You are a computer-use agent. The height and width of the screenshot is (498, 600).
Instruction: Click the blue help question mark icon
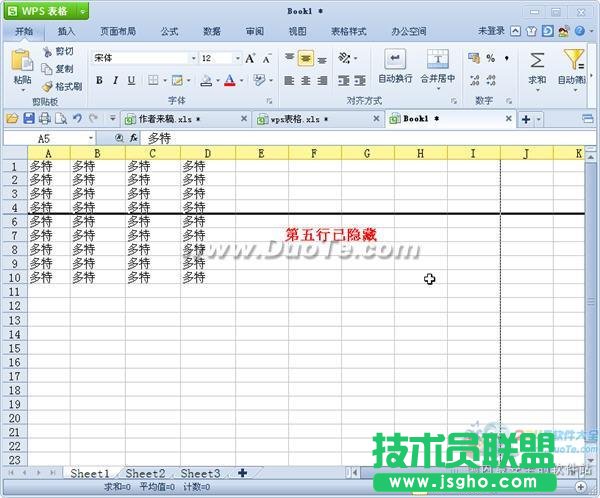(579, 31)
